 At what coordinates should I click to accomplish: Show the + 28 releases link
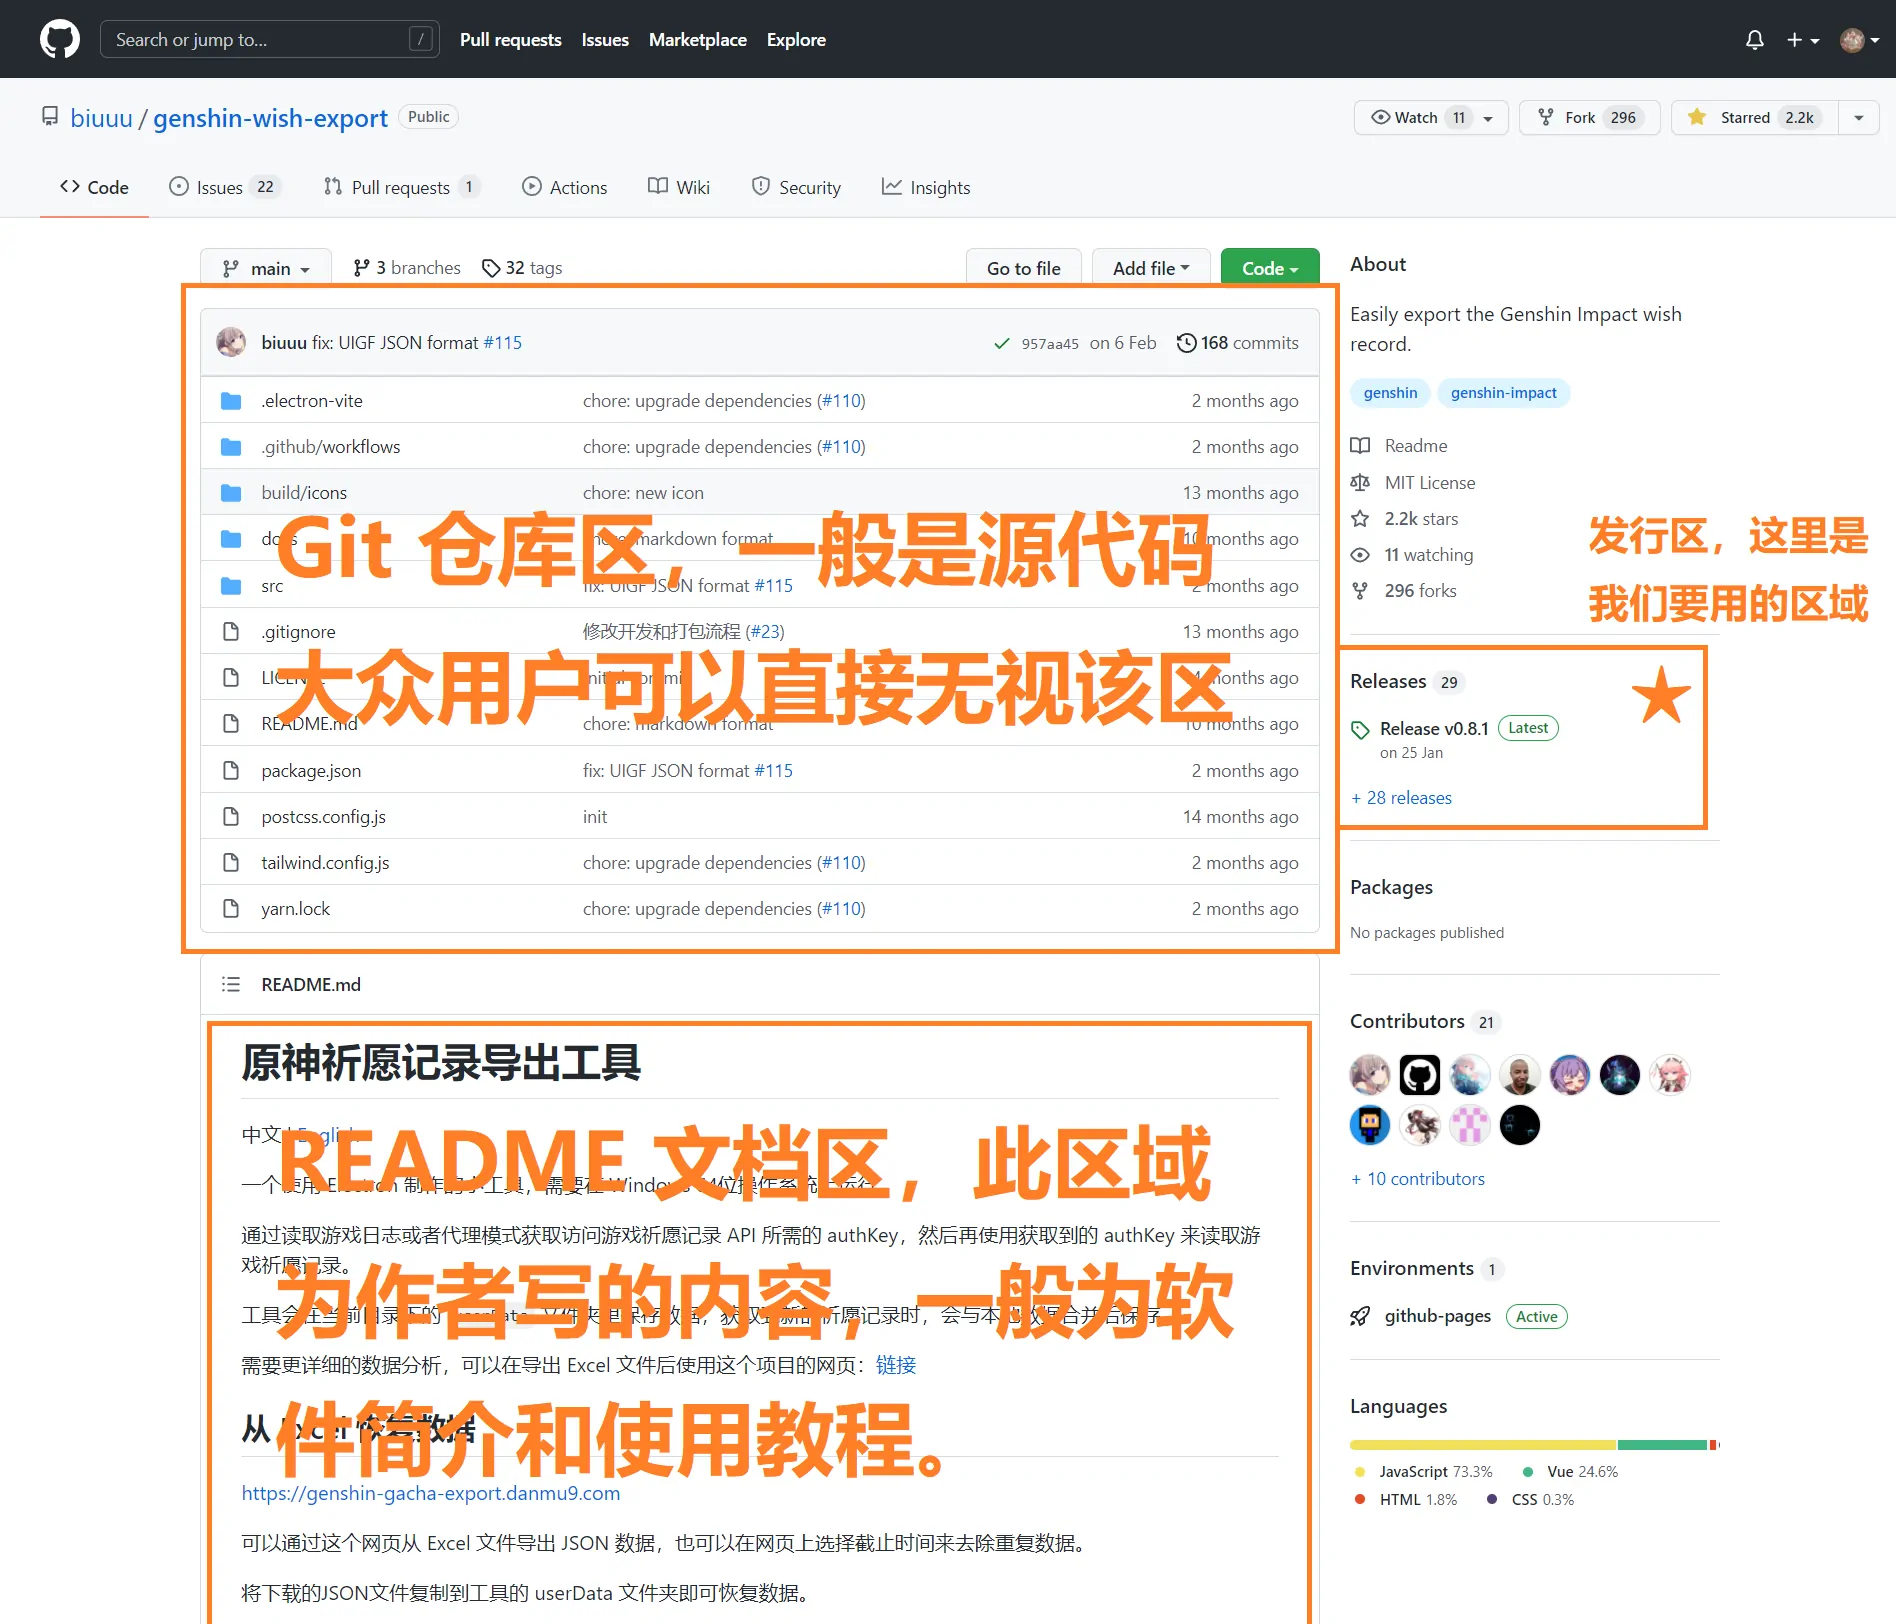tap(1401, 798)
